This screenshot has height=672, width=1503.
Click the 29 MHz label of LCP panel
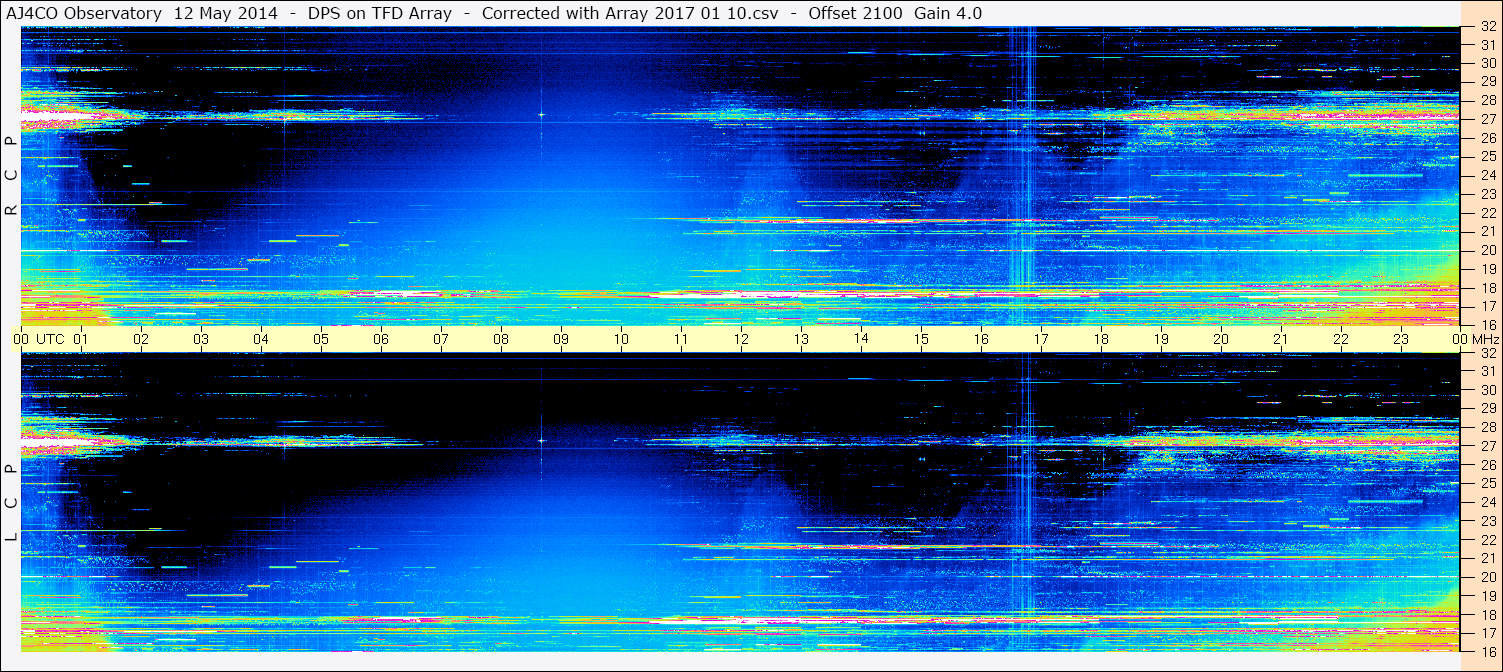click(1488, 409)
